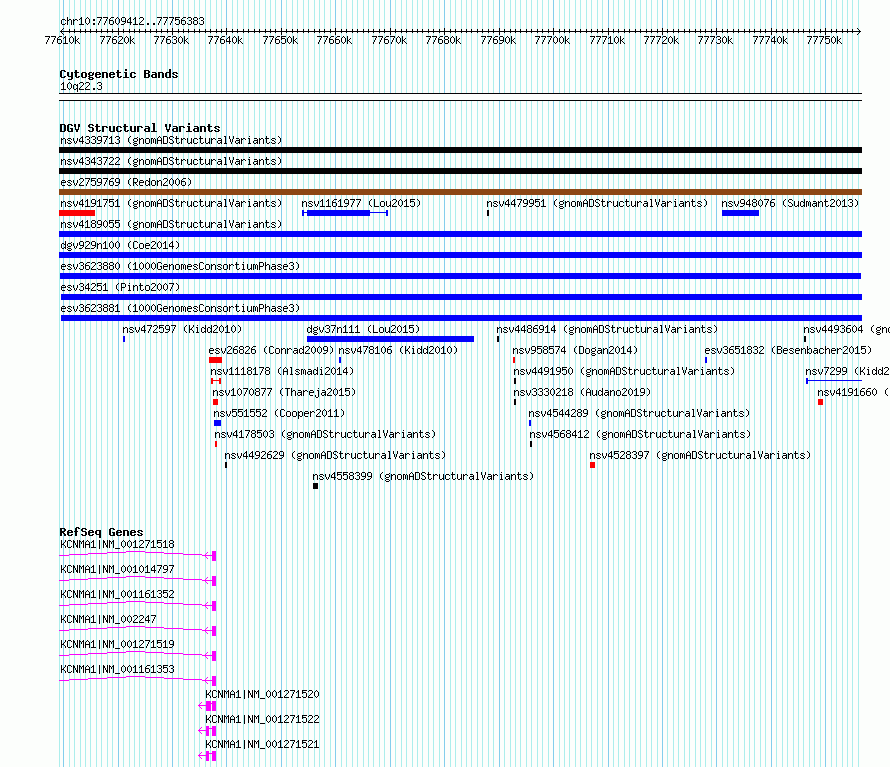Screen dimensions: 890x767
Task: Click the esv34251 (Pinto2007) label
Action: [120, 287]
